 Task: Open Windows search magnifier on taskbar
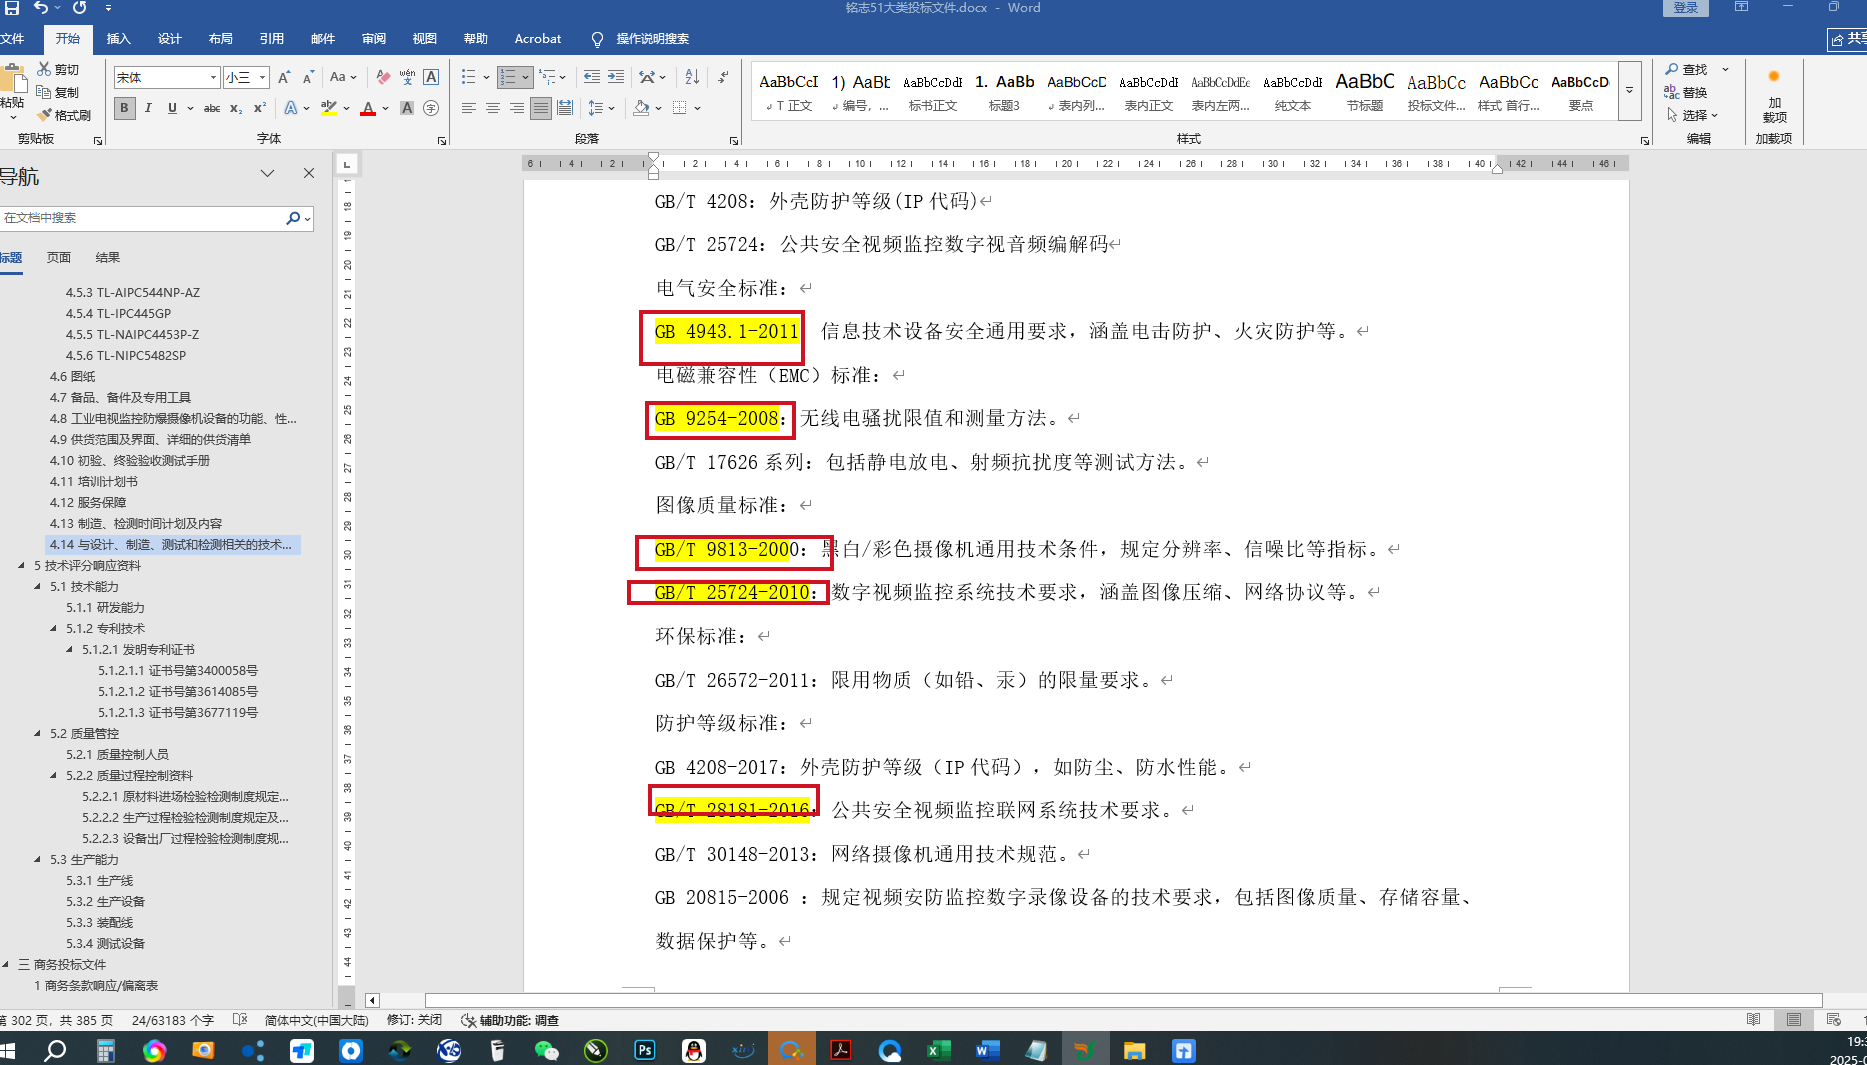pos(55,1050)
